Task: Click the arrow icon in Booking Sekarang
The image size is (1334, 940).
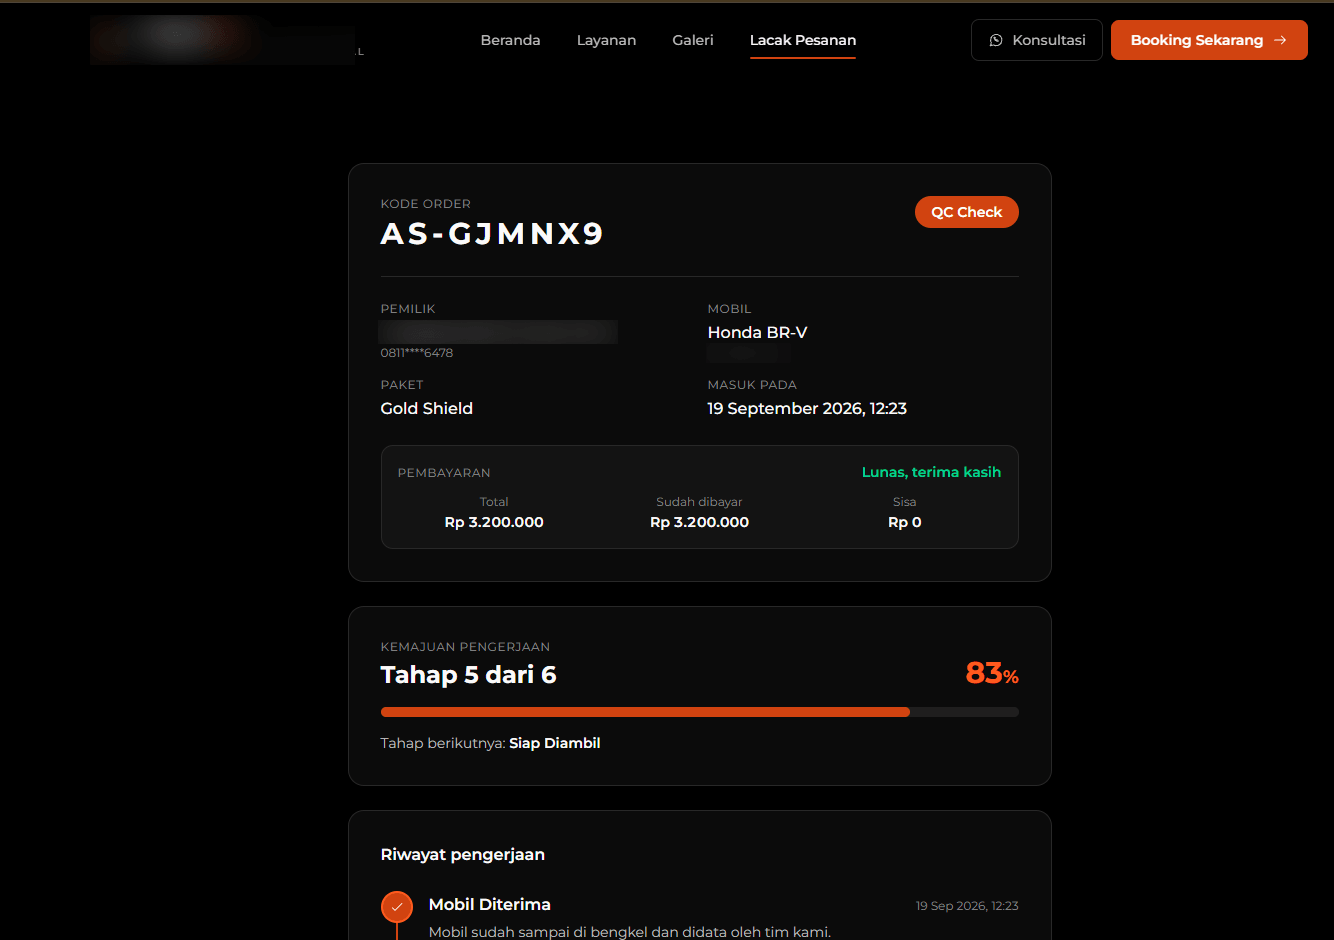Action: (1280, 40)
